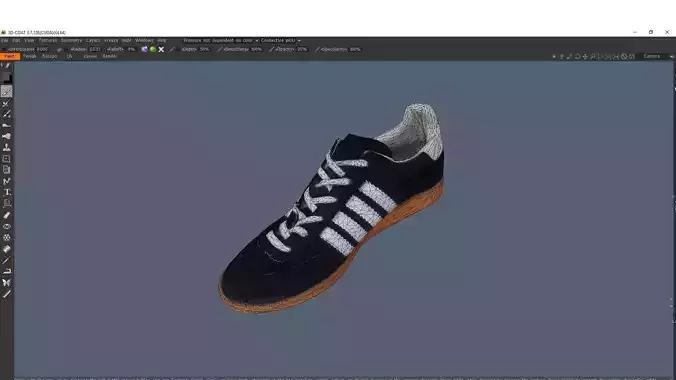Adjust the Opacity slider in top toolbar
Viewport: 676px width, 380px height.
coord(291,49)
